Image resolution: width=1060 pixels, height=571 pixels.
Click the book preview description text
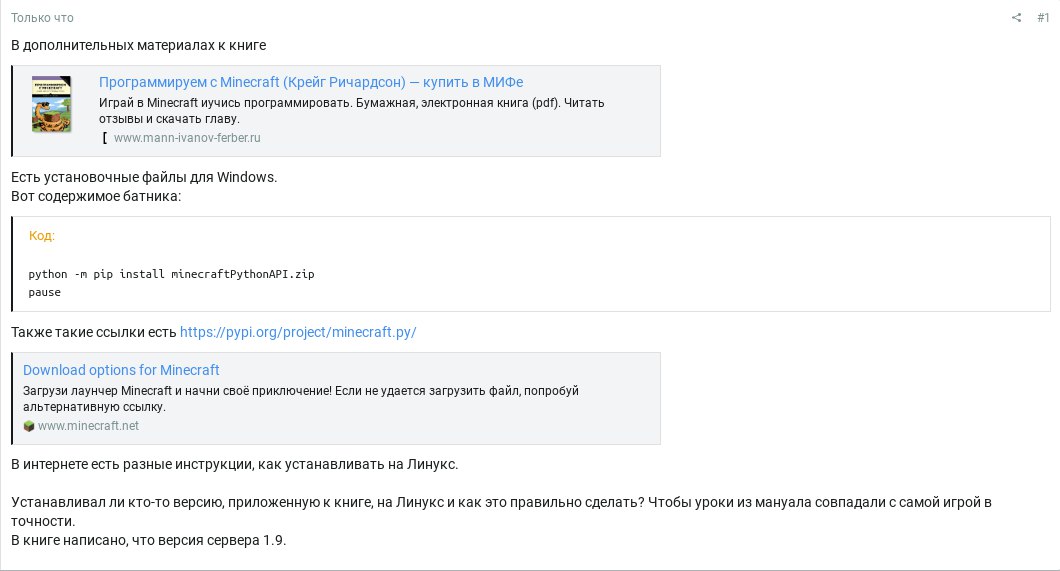[x=352, y=111]
